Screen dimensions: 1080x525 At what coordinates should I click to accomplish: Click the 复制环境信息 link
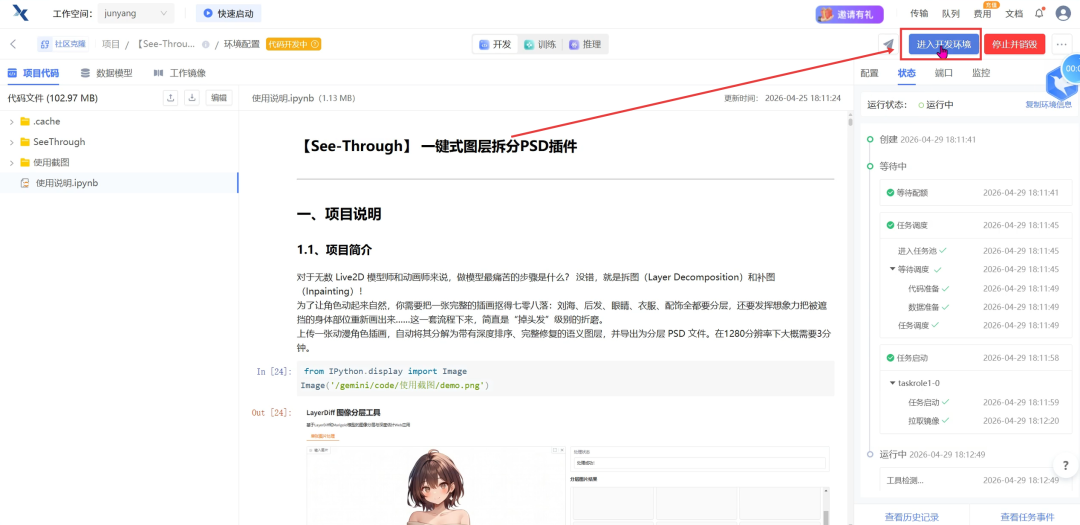click(1048, 105)
